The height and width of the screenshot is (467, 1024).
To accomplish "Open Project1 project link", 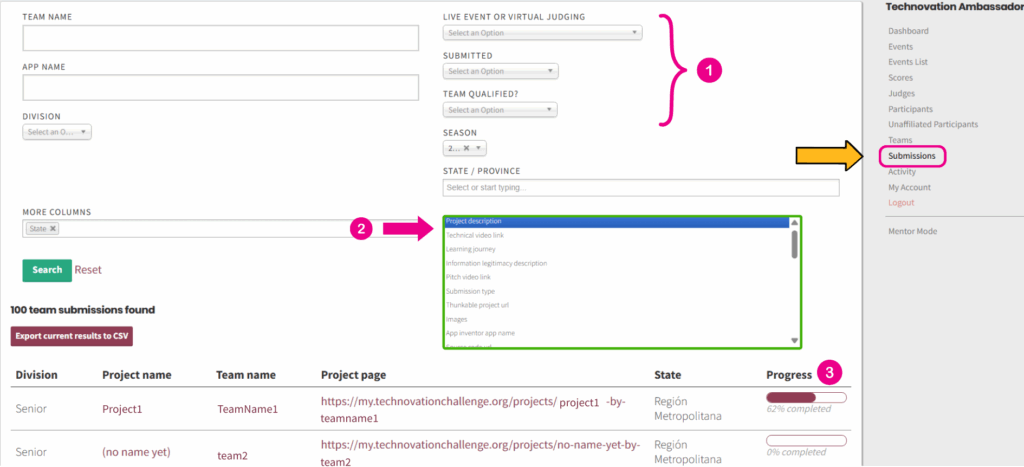I will click(x=122, y=409).
